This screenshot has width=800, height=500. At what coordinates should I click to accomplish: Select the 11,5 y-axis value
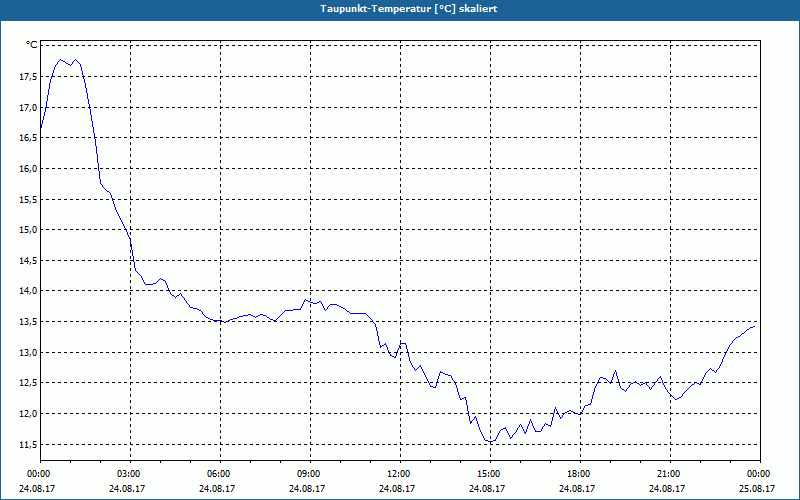[x=28, y=444]
